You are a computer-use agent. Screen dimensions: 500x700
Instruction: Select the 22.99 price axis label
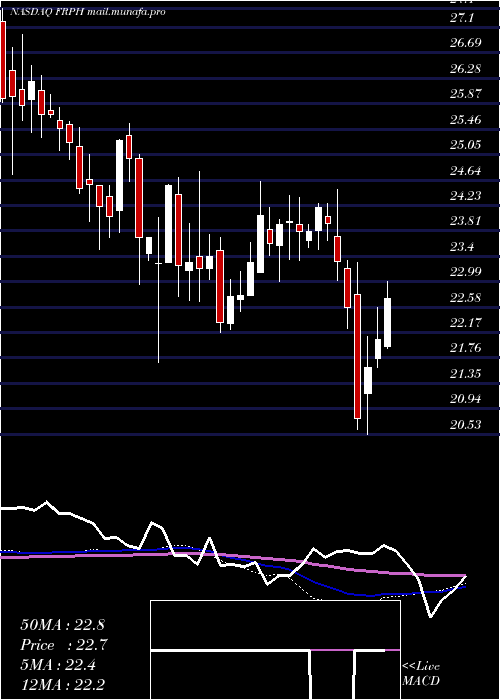click(466, 272)
